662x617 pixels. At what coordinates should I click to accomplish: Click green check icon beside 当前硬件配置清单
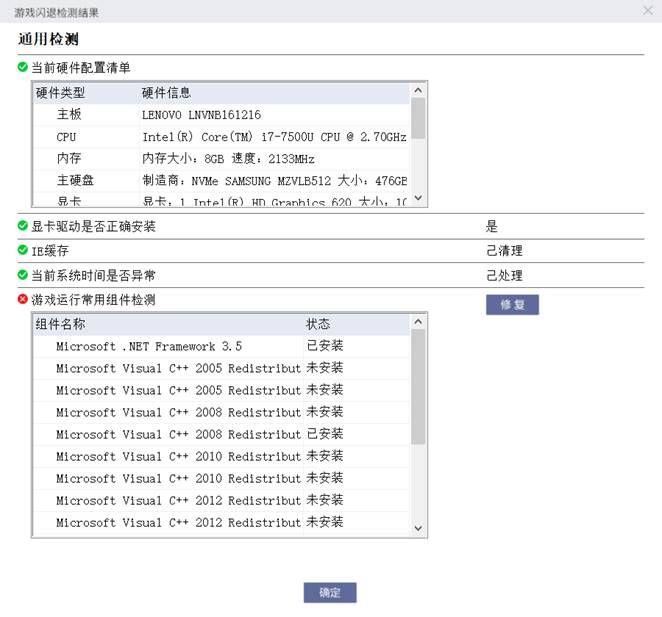[23, 67]
